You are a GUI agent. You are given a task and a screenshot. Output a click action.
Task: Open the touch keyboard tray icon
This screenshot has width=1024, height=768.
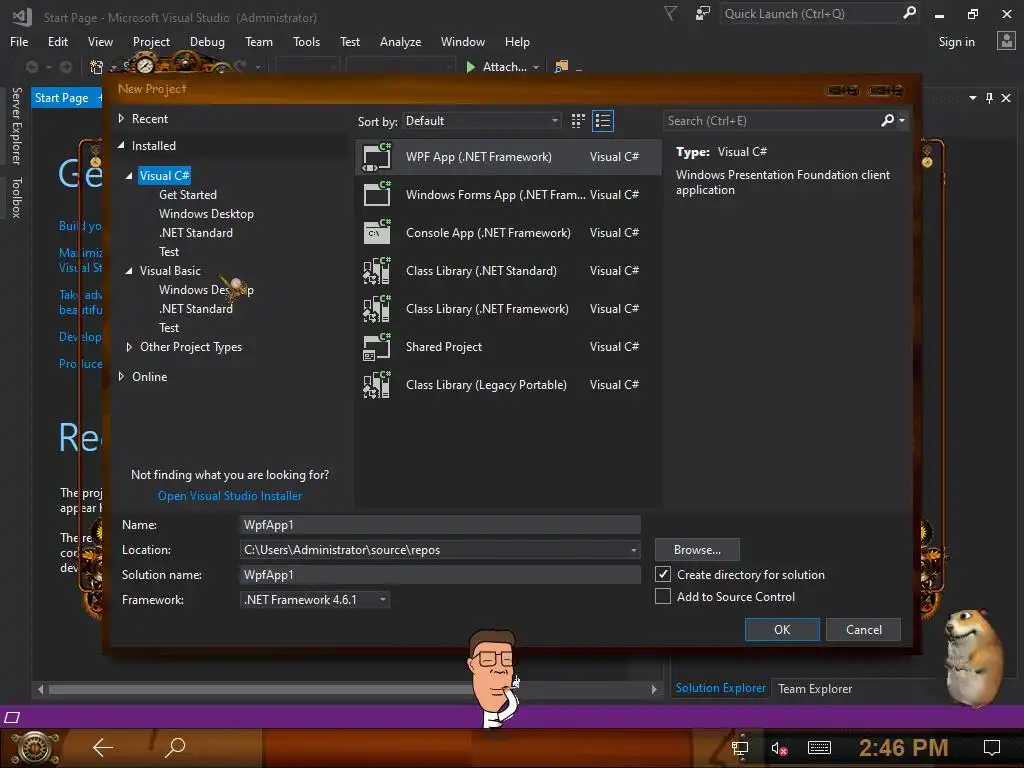click(819, 748)
